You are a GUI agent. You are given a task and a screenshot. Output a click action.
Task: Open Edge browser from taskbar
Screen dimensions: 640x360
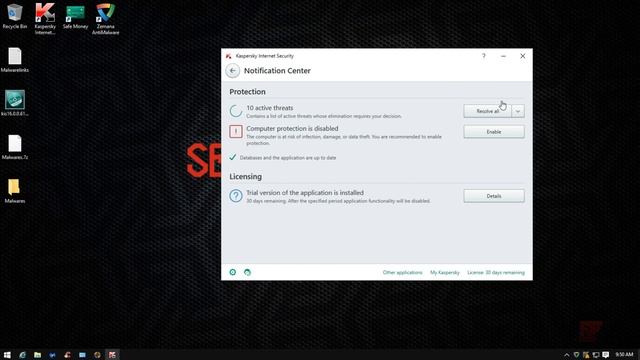[x=22, y=355]
